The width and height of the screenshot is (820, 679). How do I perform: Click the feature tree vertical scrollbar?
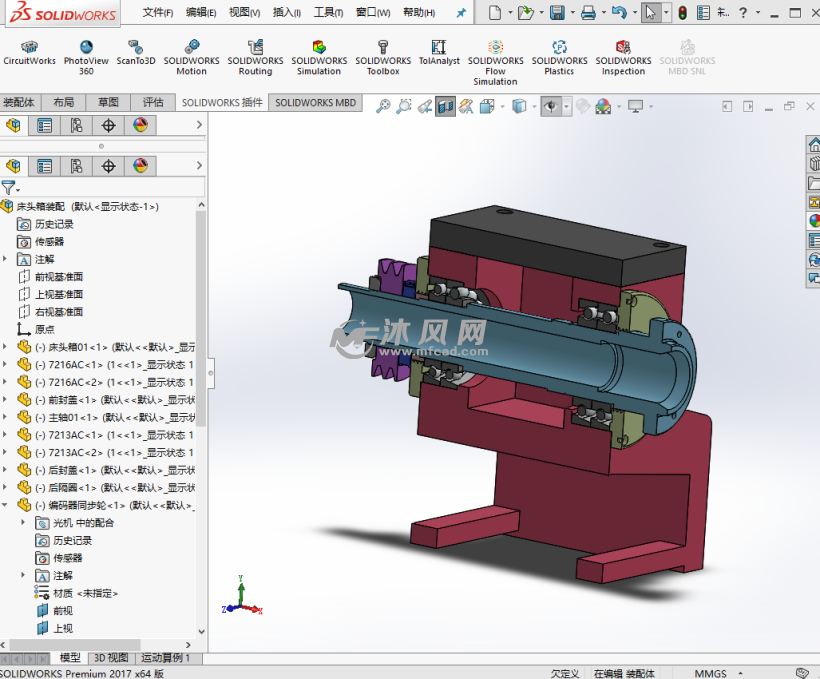pos(201,319)
